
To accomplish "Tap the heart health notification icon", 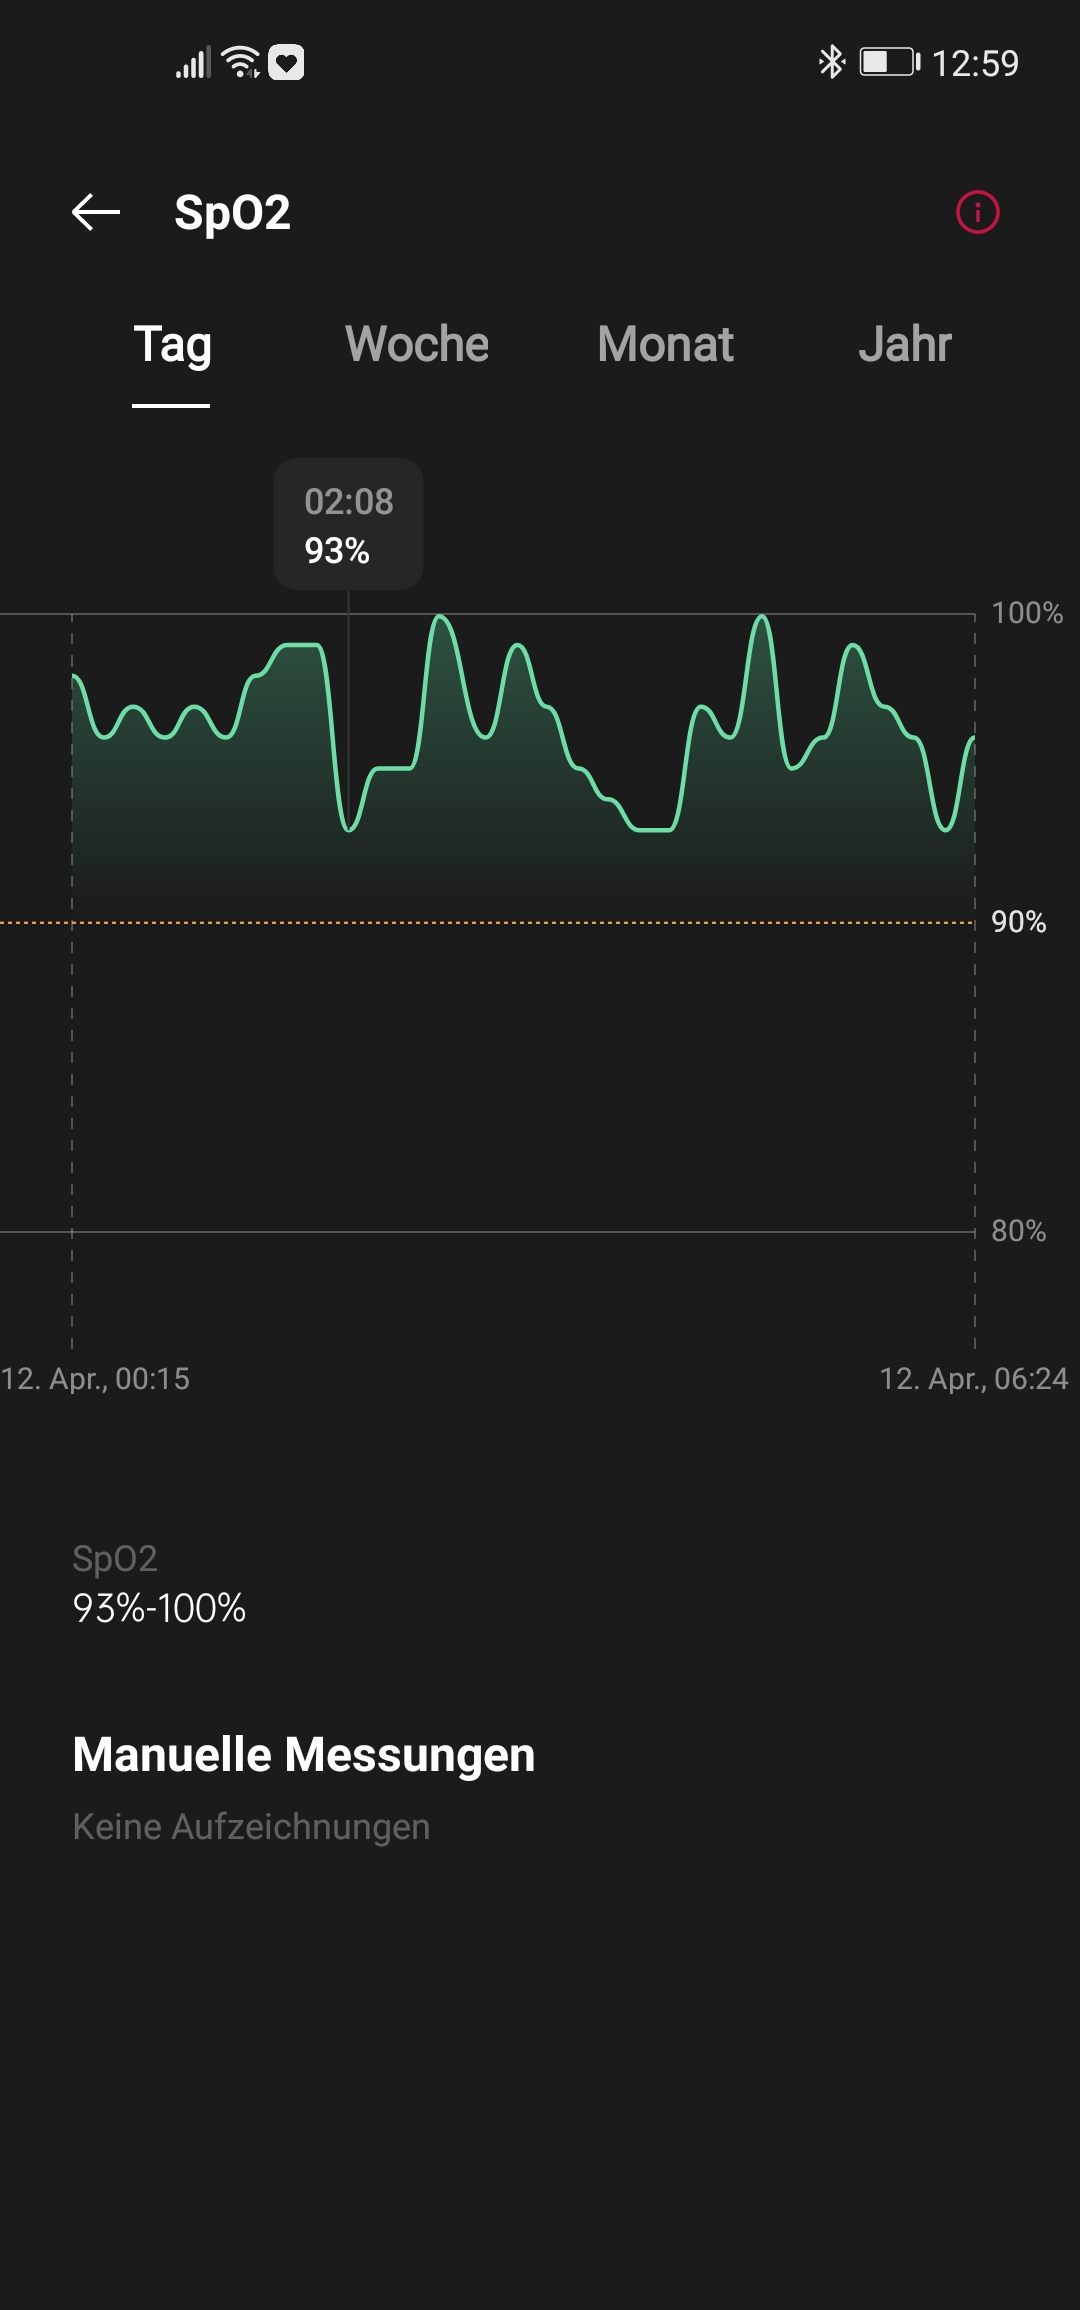I will (x=286, y=63).
